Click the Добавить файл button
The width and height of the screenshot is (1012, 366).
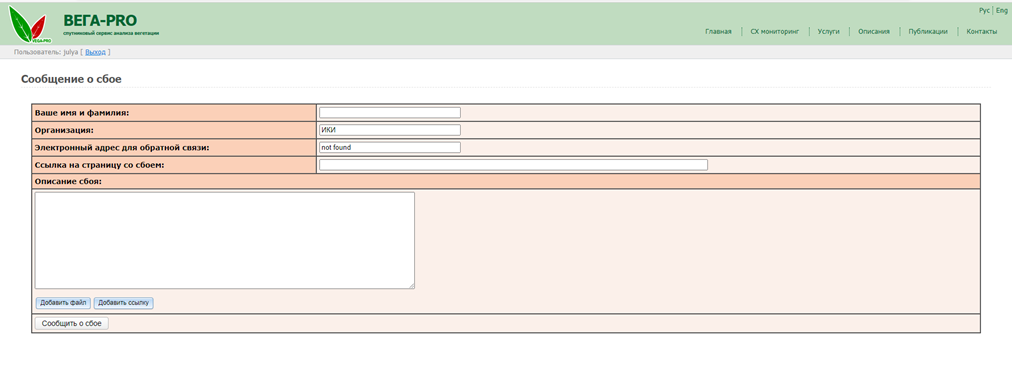tap(63, 303)
